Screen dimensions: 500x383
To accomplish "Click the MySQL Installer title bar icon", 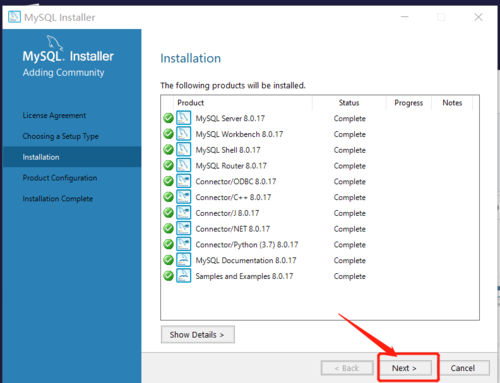I will point(14,17).
